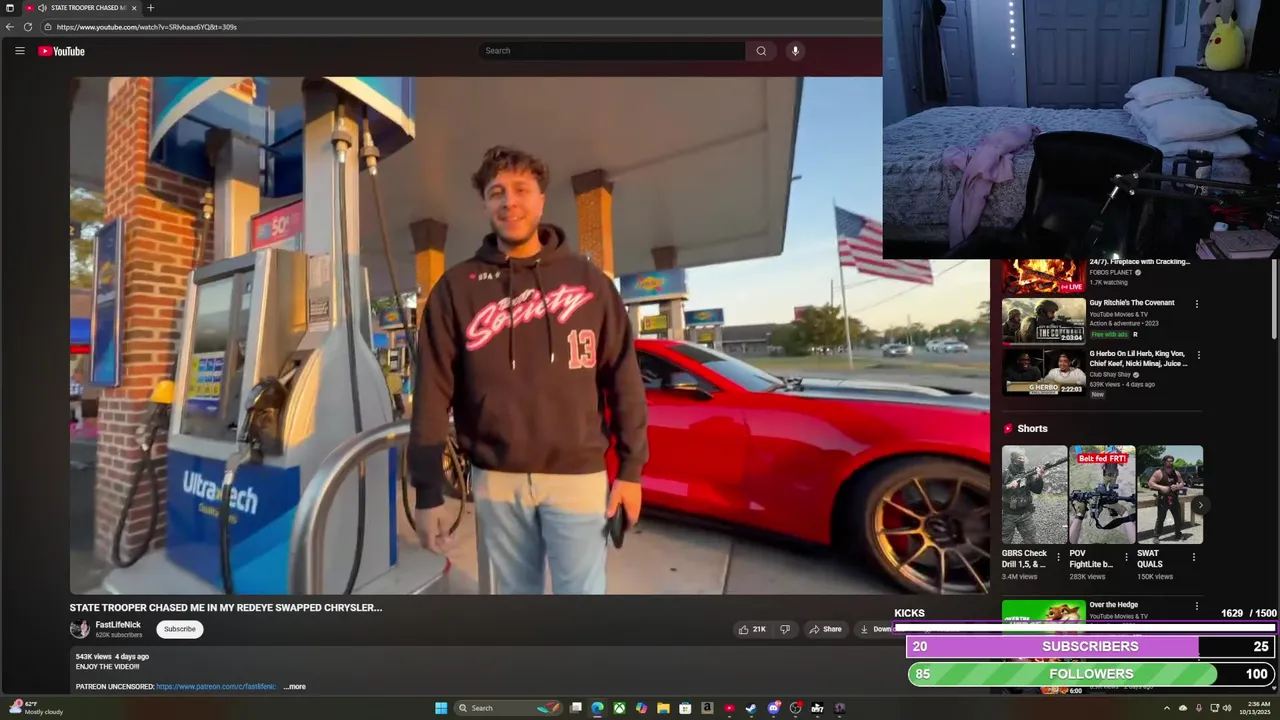The height and width of the screenshot is (720, 1280).
Task: Show next Shorts with the right chevron
Action: pos(1200,505)
